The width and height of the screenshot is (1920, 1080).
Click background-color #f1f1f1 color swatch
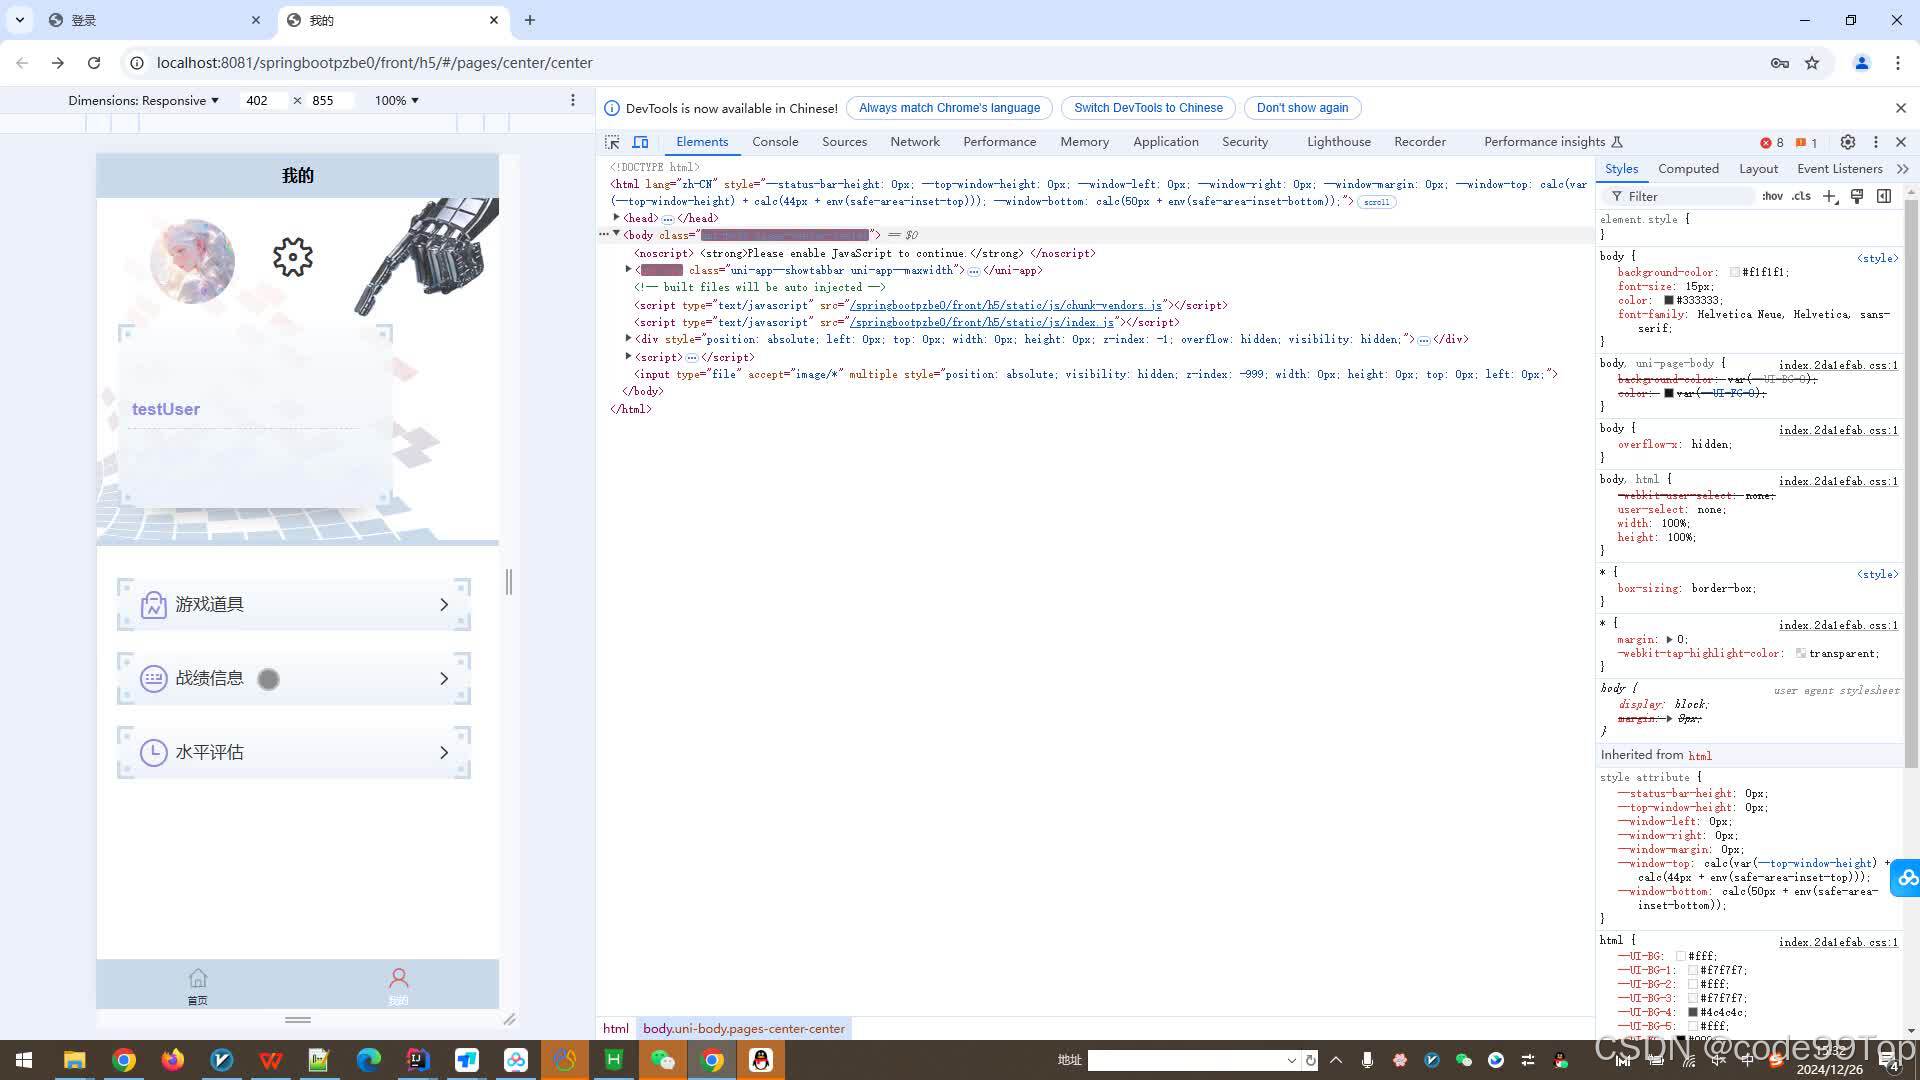tap(1734, 272)
